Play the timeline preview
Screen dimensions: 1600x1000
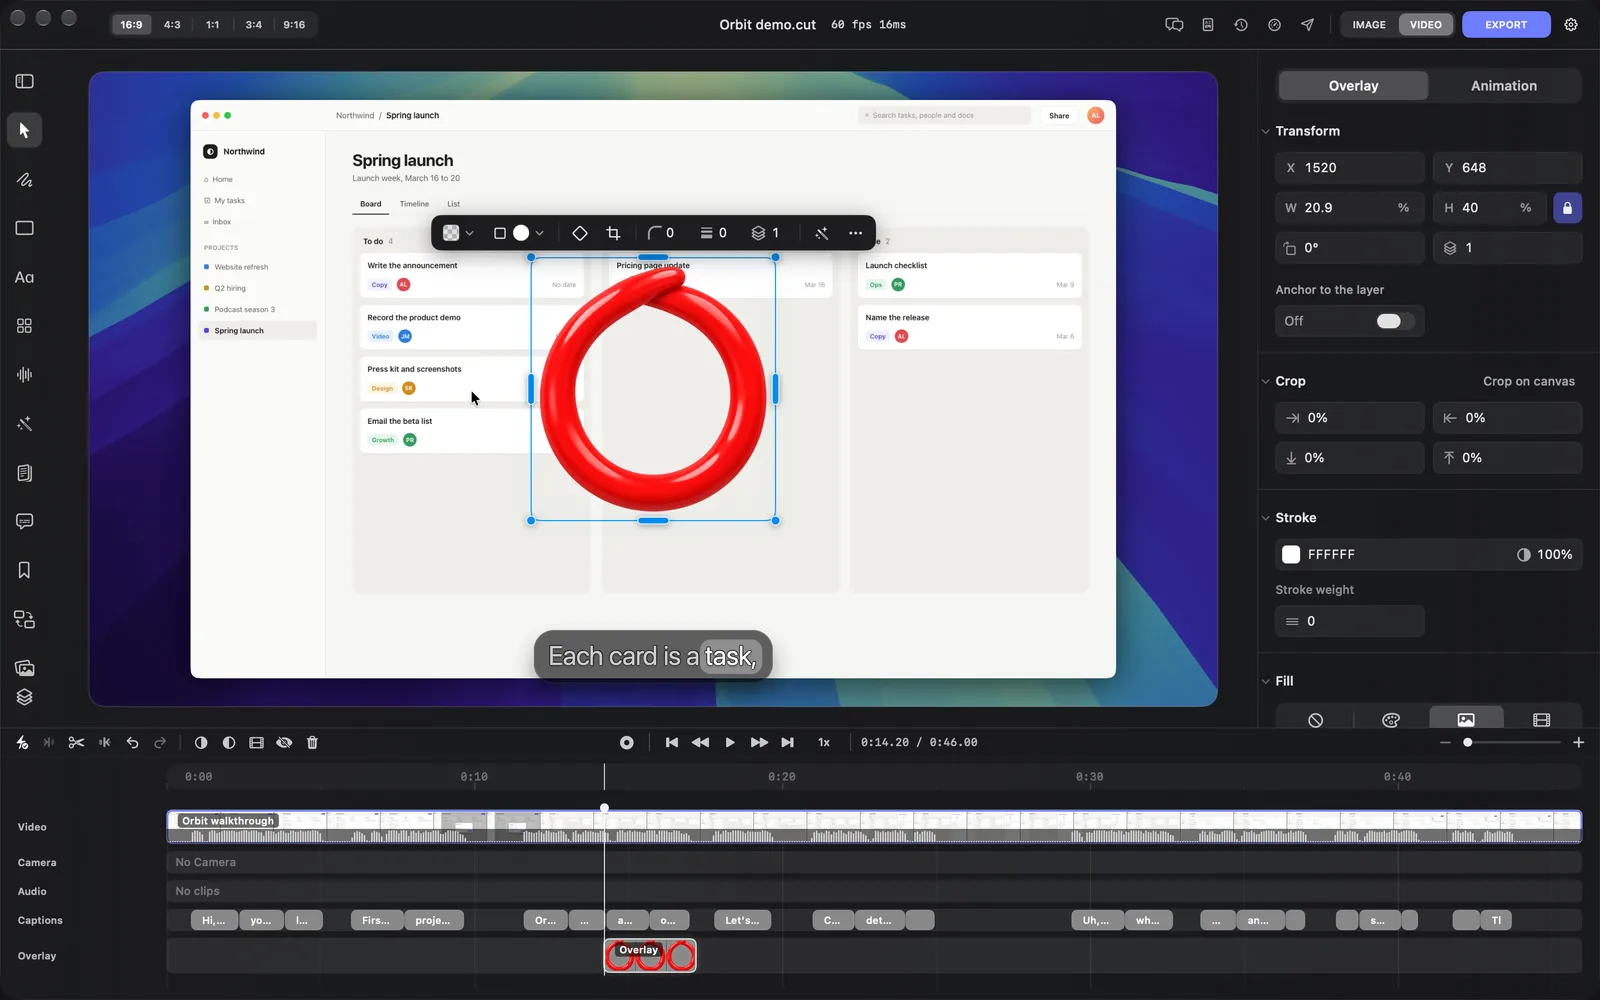click(x=730, y=742)
